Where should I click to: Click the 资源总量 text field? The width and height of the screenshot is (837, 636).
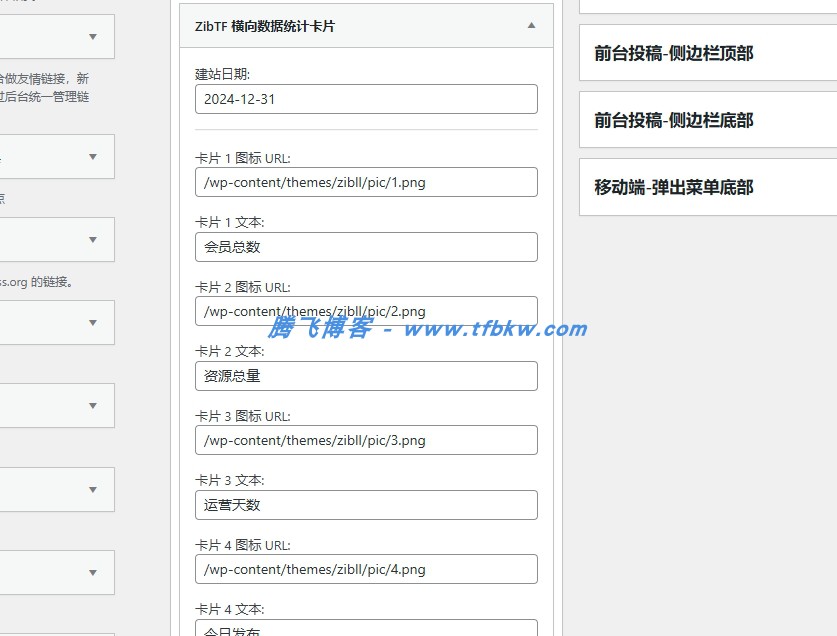[x=365, y=376]
